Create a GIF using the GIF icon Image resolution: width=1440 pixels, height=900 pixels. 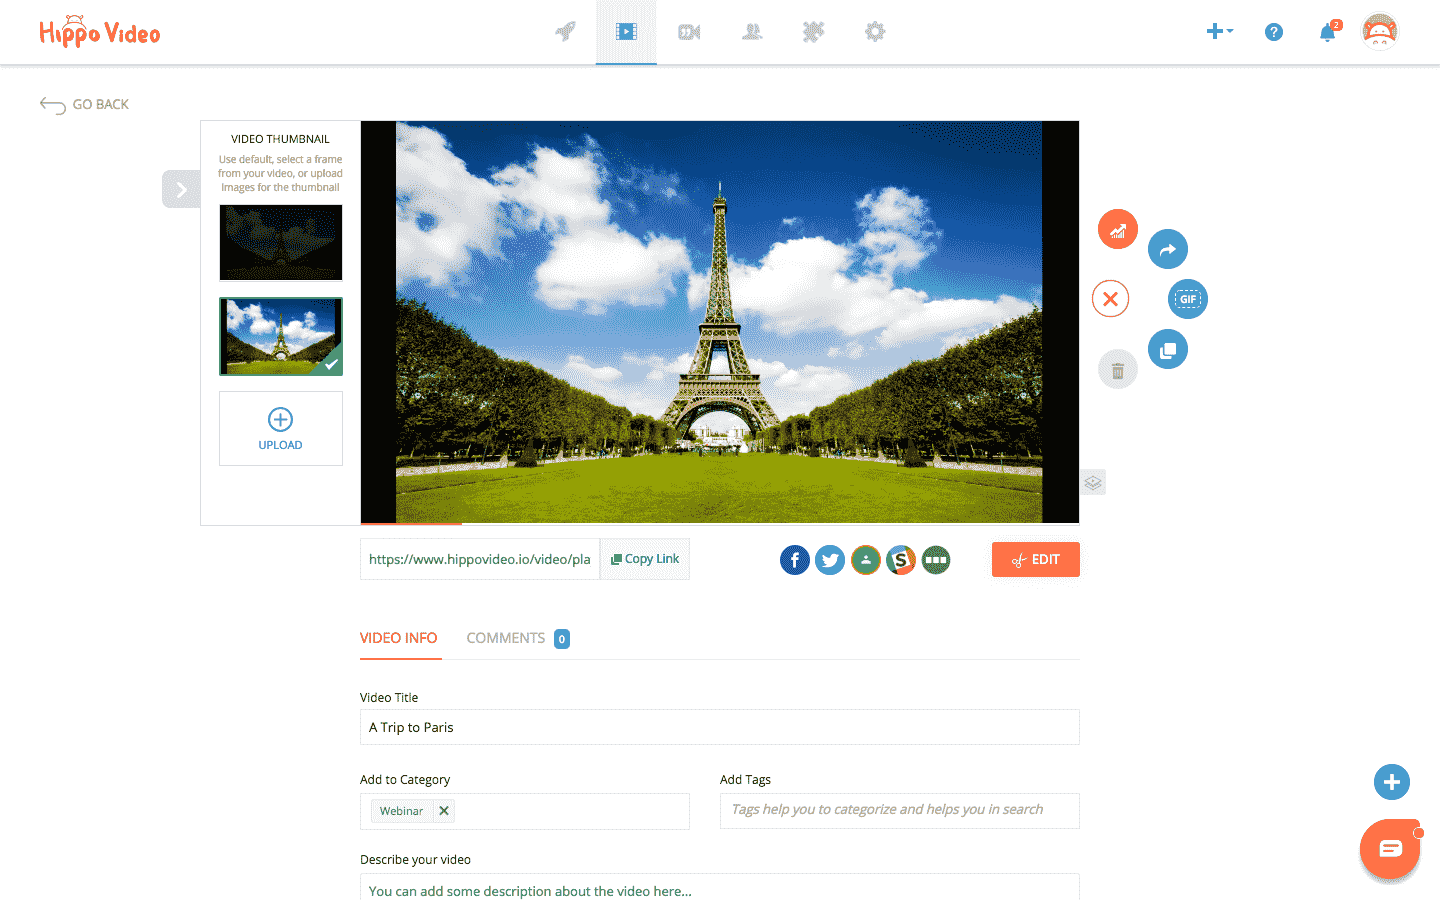tap(1187, 298)
